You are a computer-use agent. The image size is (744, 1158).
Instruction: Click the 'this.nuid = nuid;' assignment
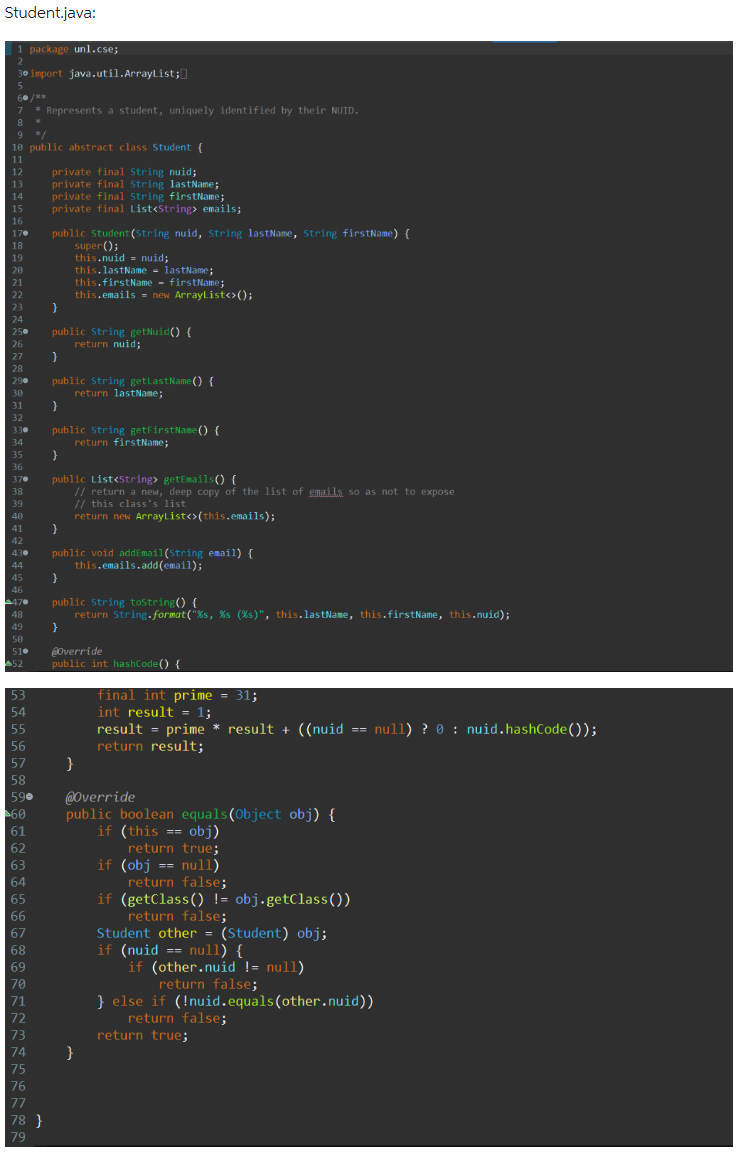click(121, 258)
